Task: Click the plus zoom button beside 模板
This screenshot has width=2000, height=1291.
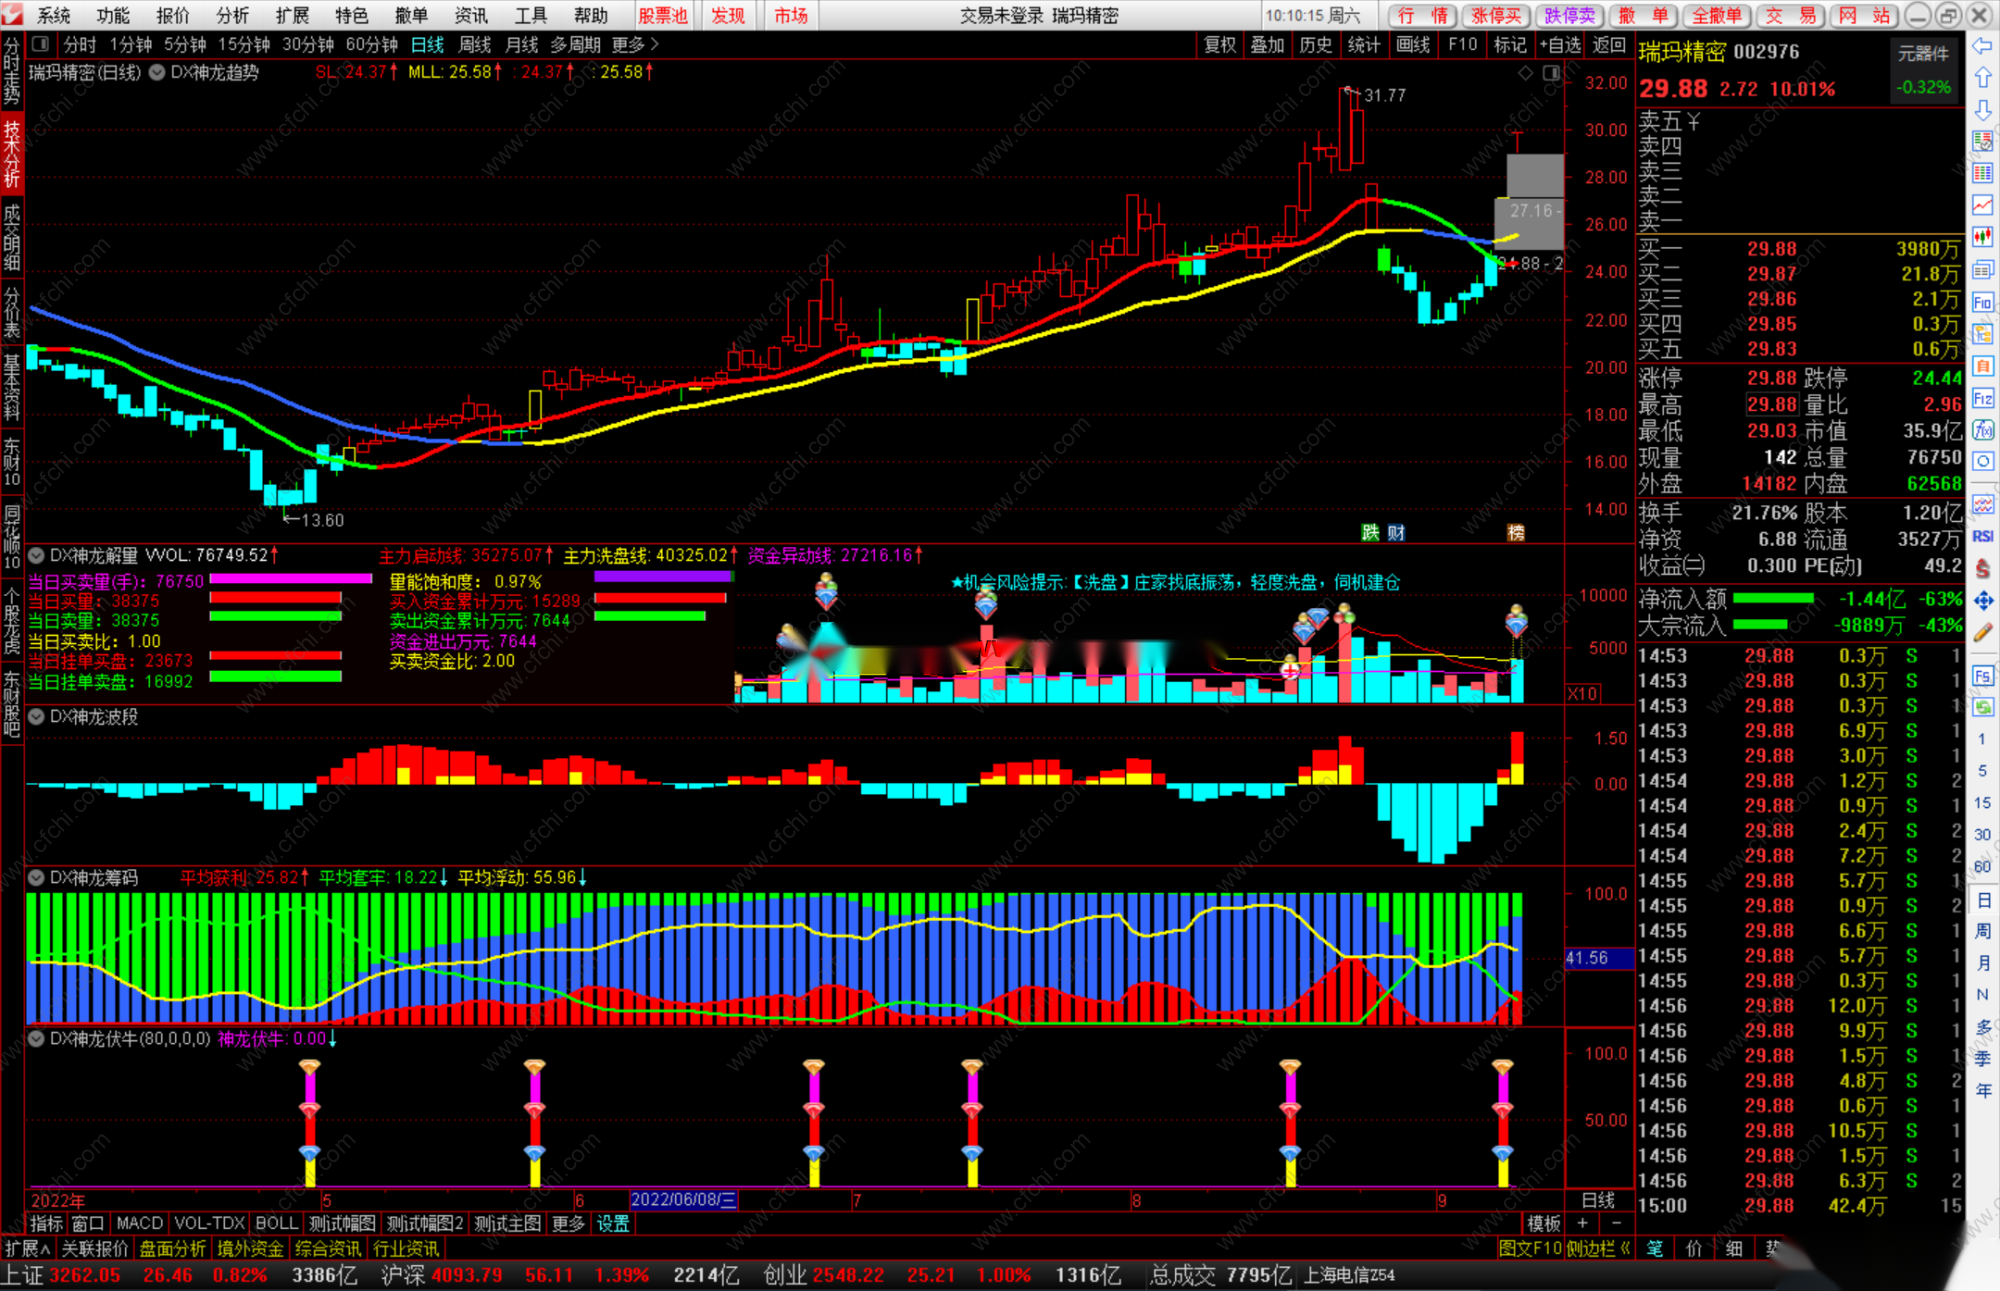Action: [1582, 1223]
